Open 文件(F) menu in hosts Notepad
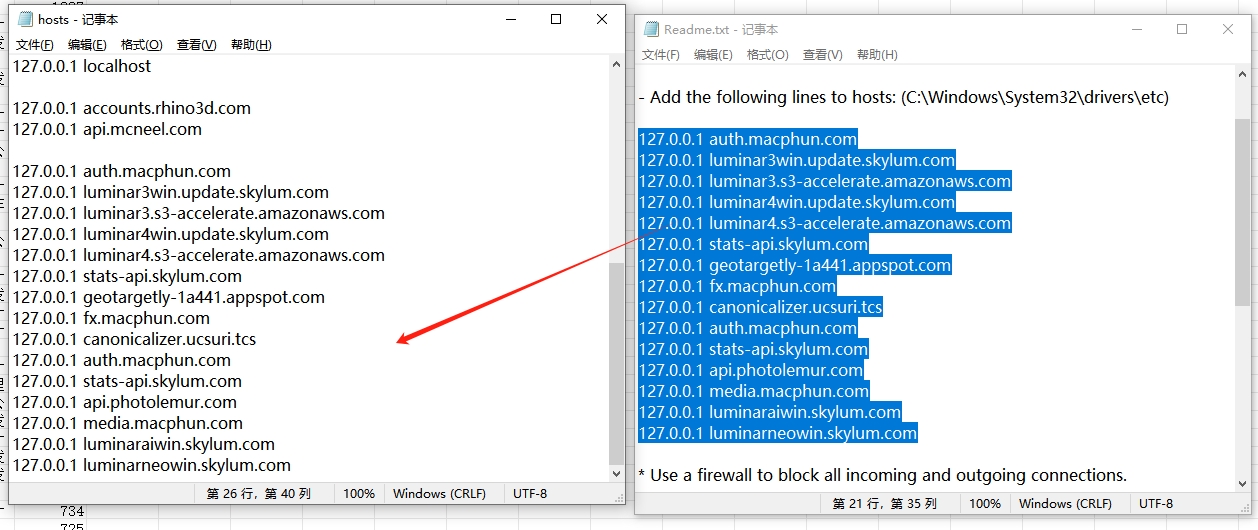Image resolution: width=1258 pixels, height=530 pixels. tap(35, 44)
